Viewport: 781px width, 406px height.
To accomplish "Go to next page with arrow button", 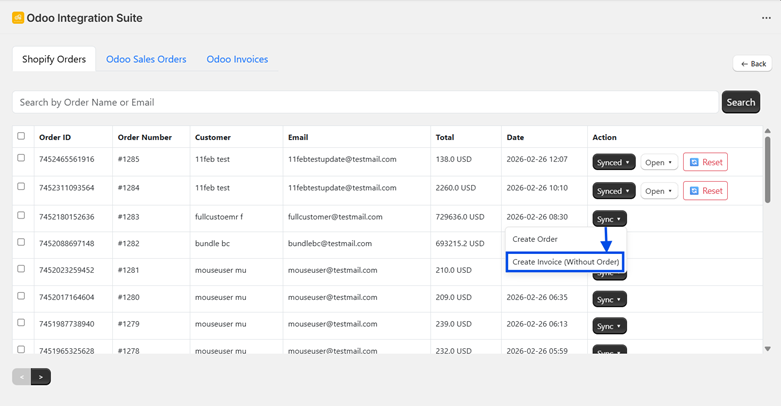I will (41, 377).
